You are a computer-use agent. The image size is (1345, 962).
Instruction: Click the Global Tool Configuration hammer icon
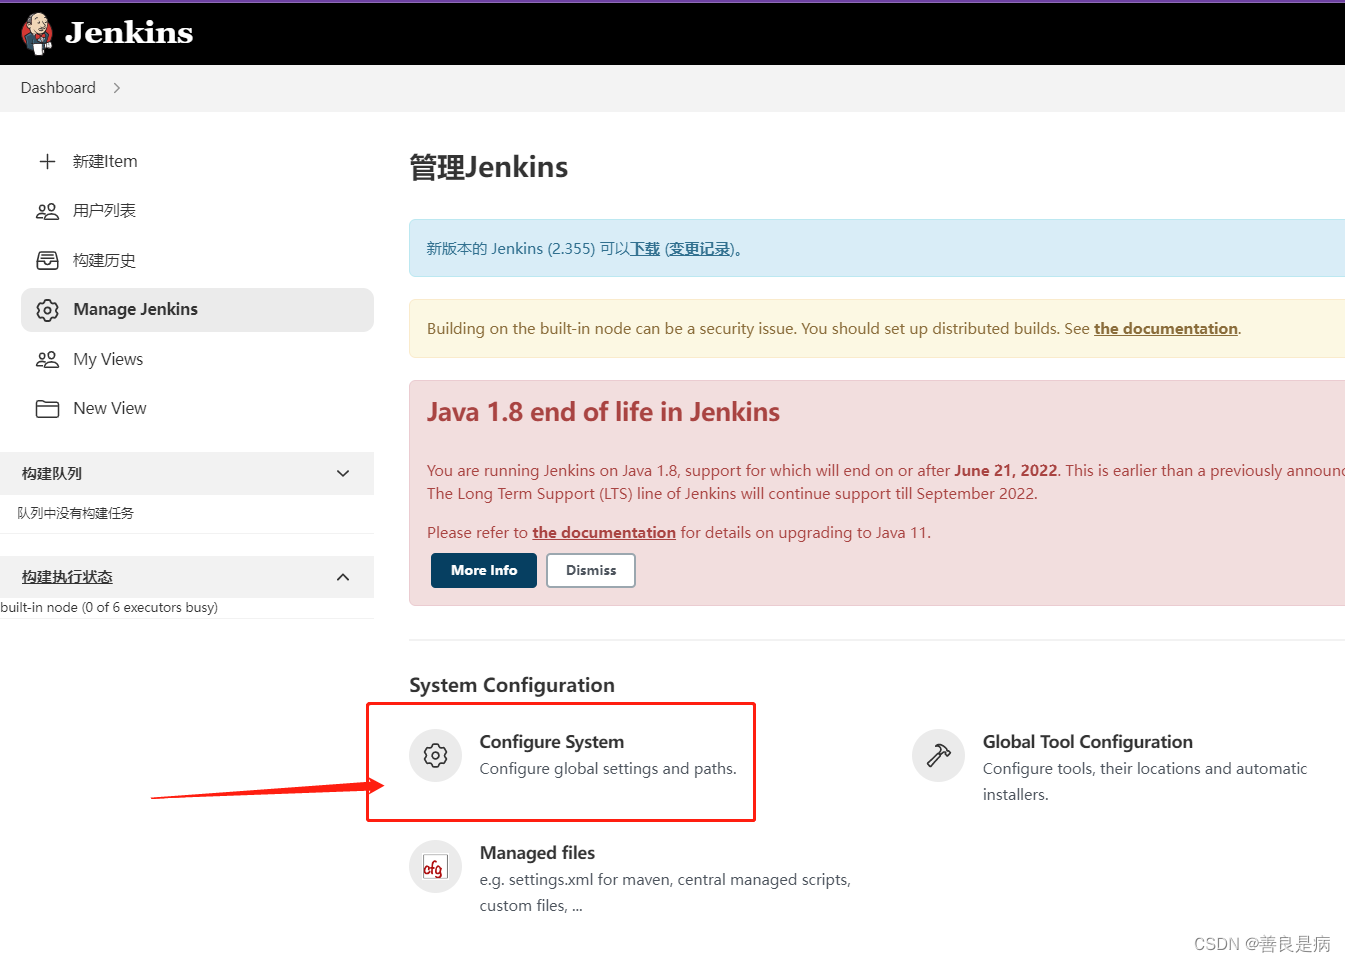click(x=938, y=755)
